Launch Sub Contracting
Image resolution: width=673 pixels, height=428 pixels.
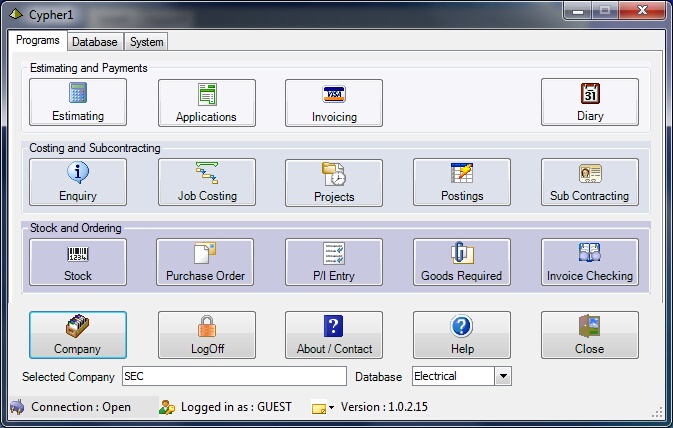(x=590, y=182)
